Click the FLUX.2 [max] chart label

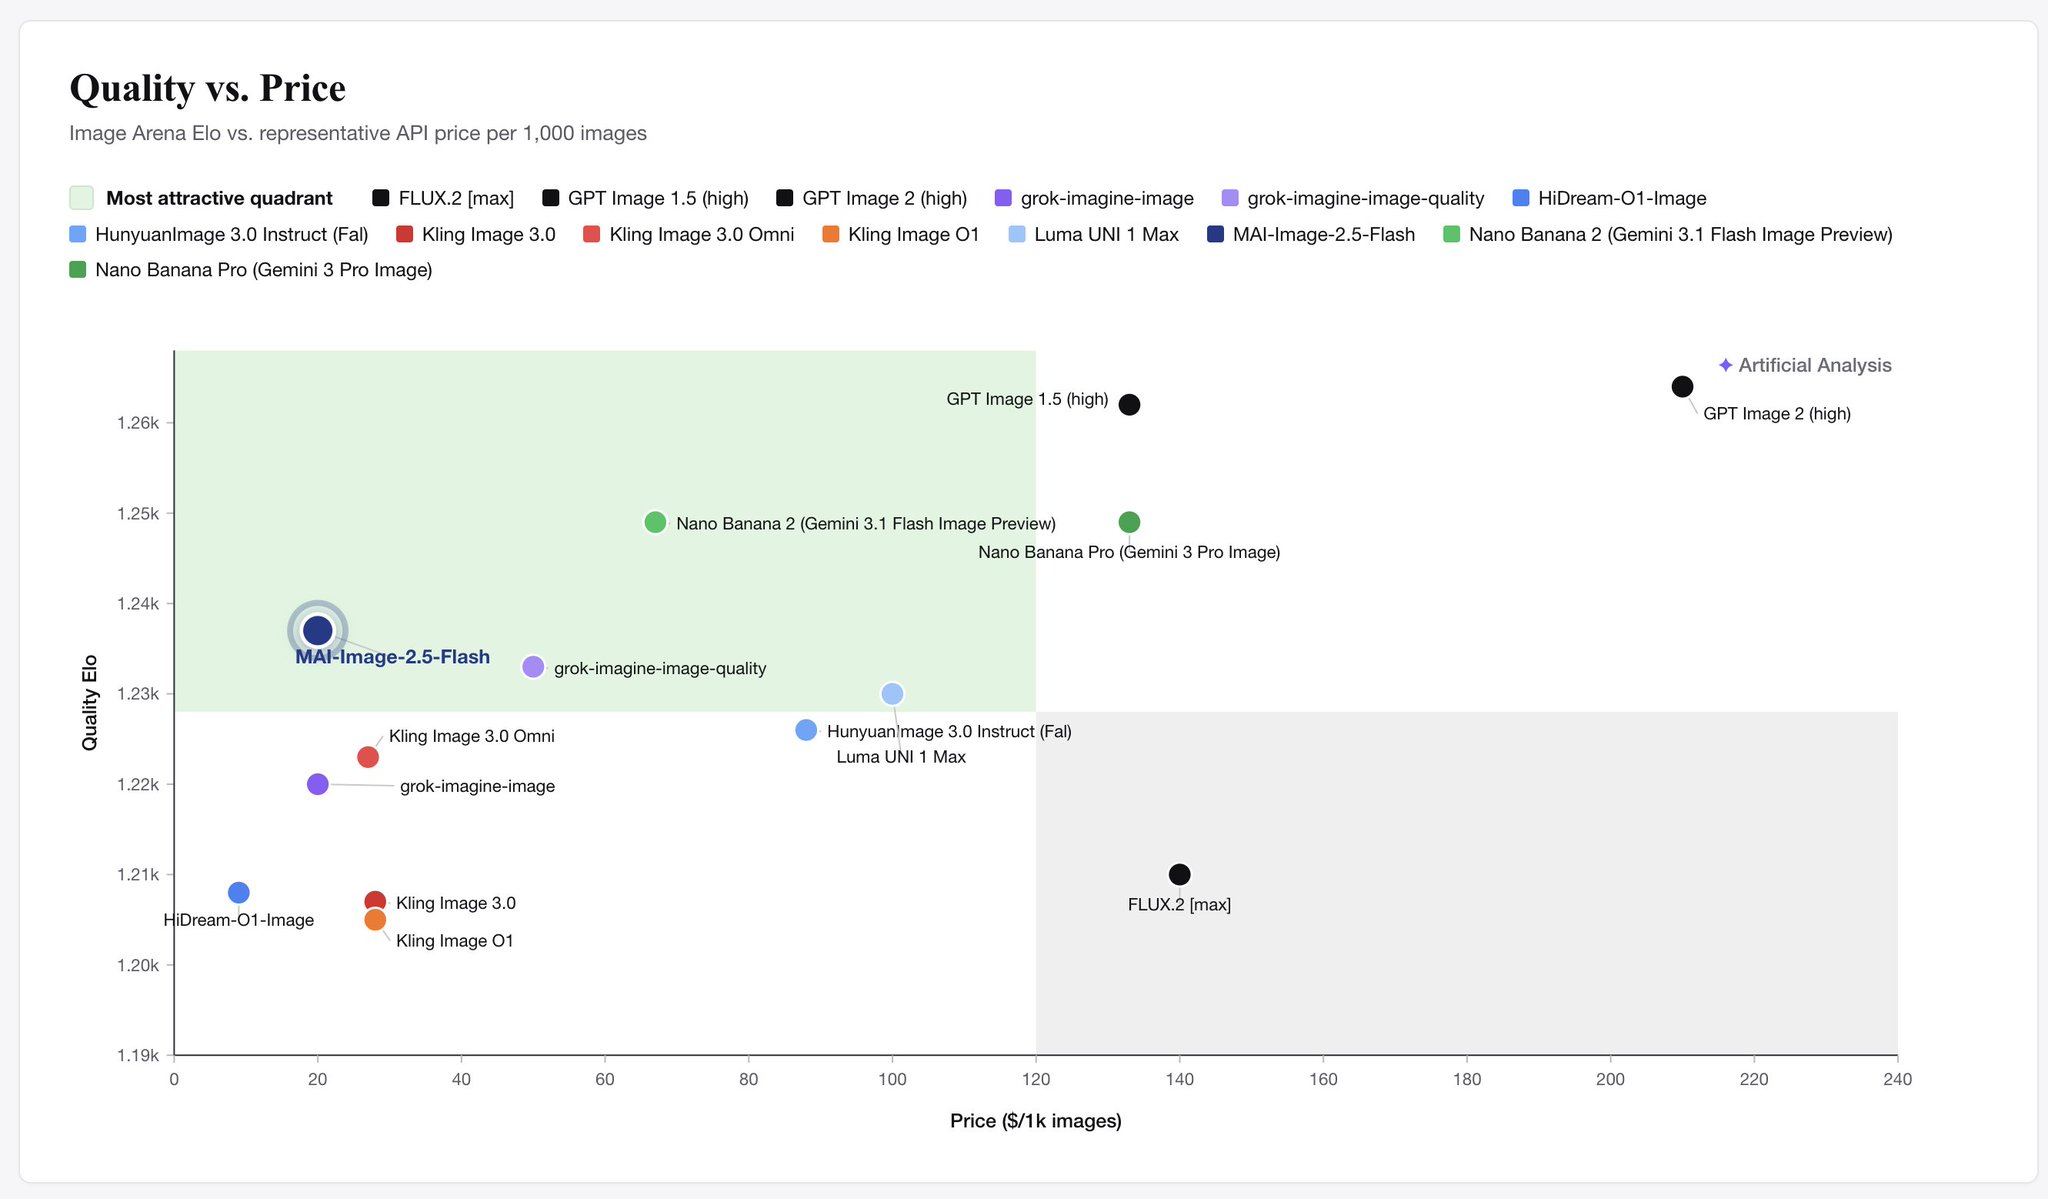[x=1179, y=905]
